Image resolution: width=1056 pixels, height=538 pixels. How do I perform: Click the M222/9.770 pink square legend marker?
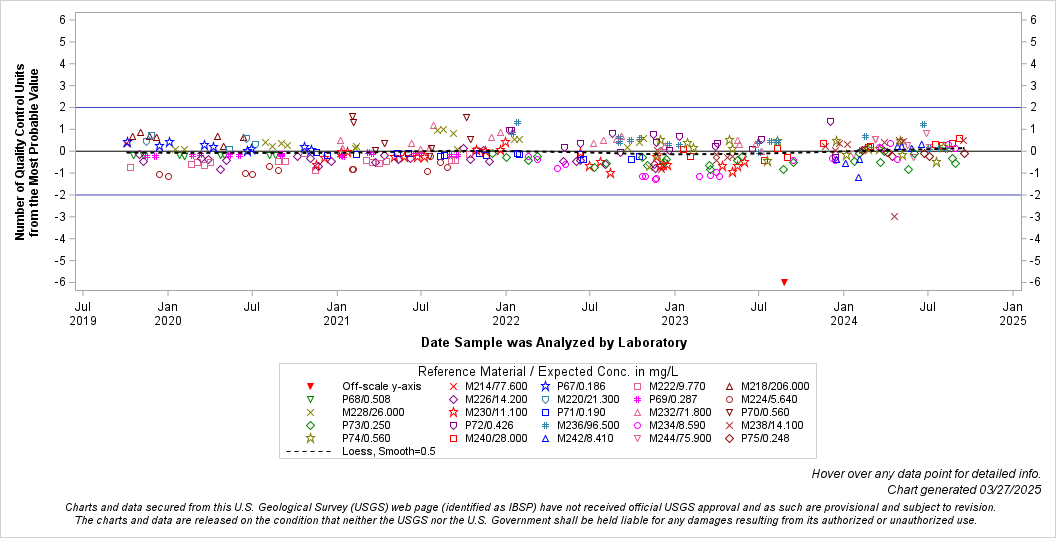(637, 386)
